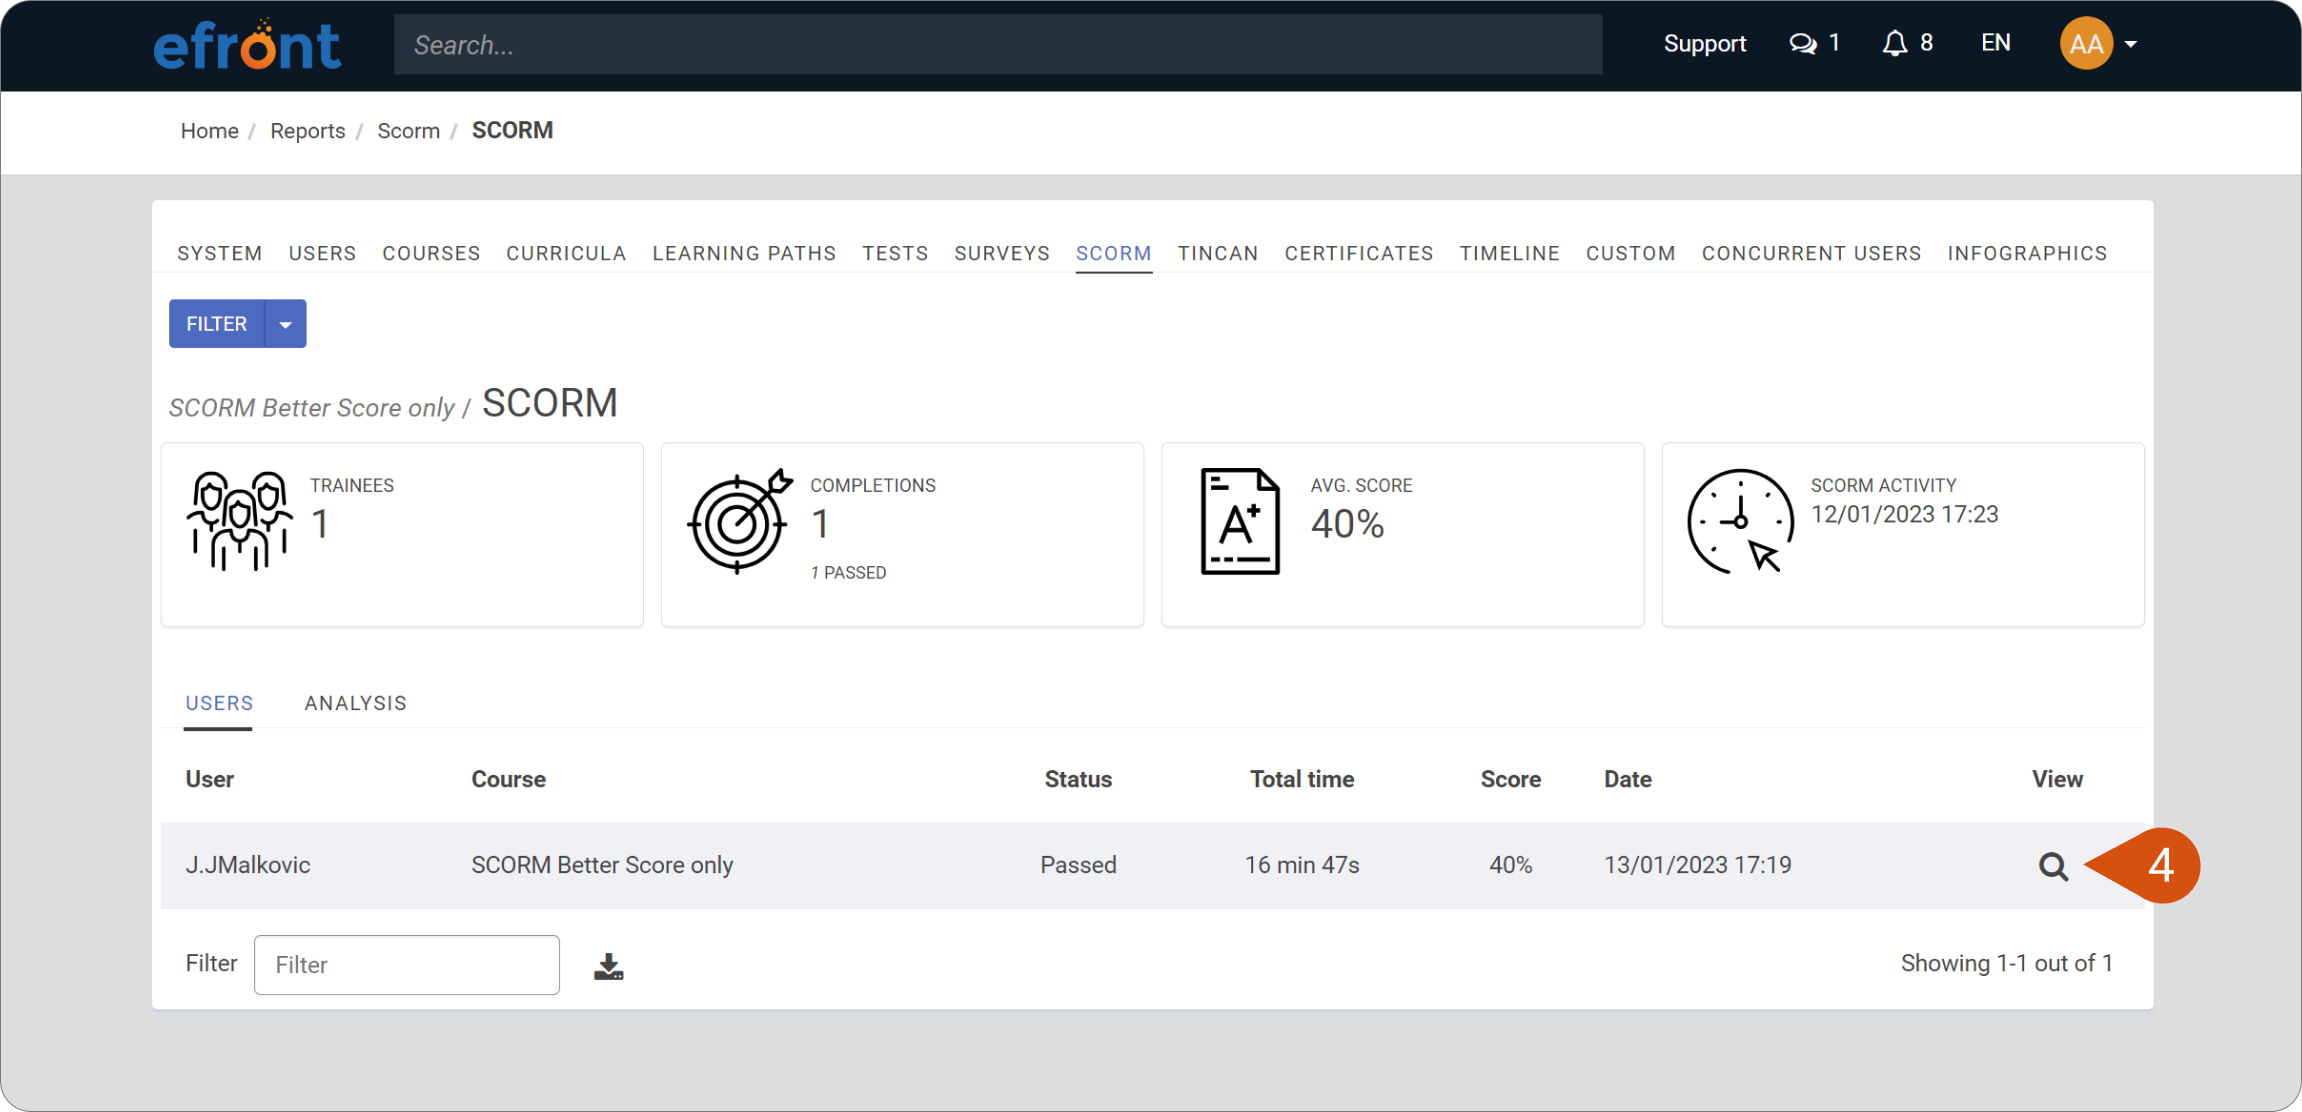
Task: Click SCORM Better Score only course cell
Action: [x=602, y=865]
